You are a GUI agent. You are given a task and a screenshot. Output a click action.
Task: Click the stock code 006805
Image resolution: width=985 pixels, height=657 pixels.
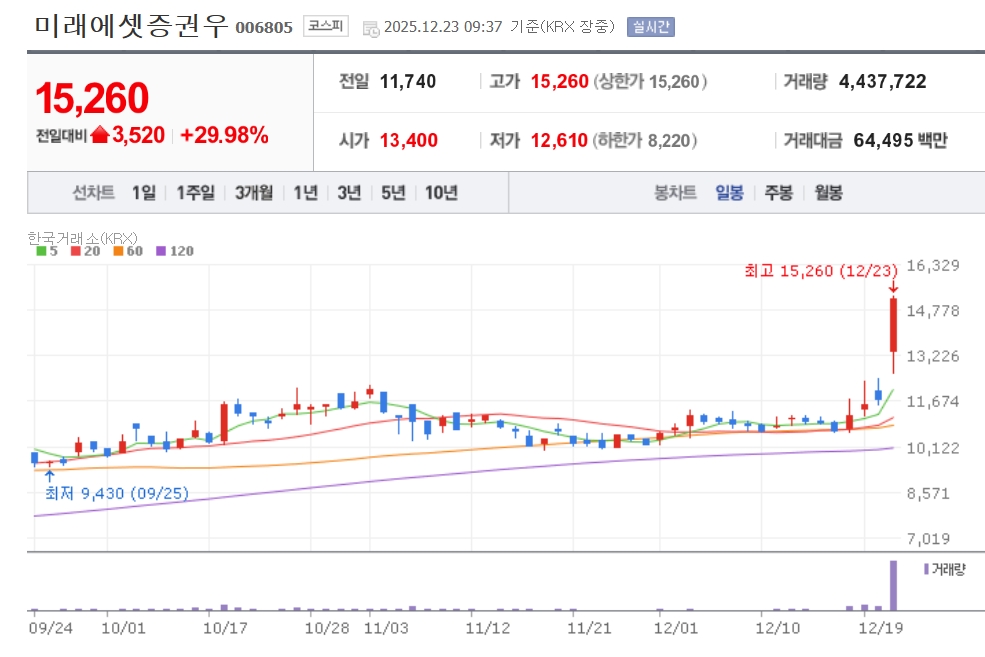coord(264,28)
